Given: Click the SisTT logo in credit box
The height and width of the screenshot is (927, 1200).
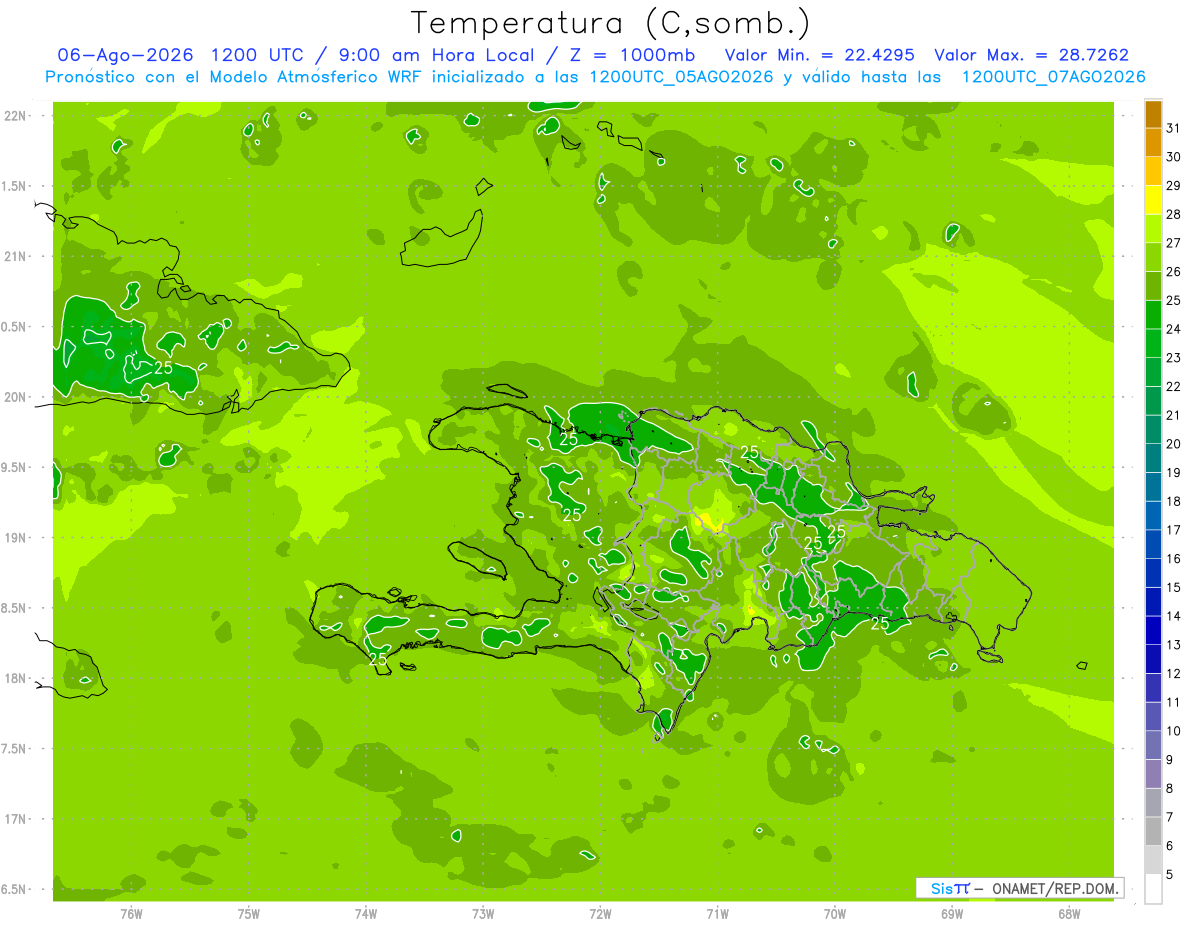Looking at the screenshot, I should pos(950,888).
